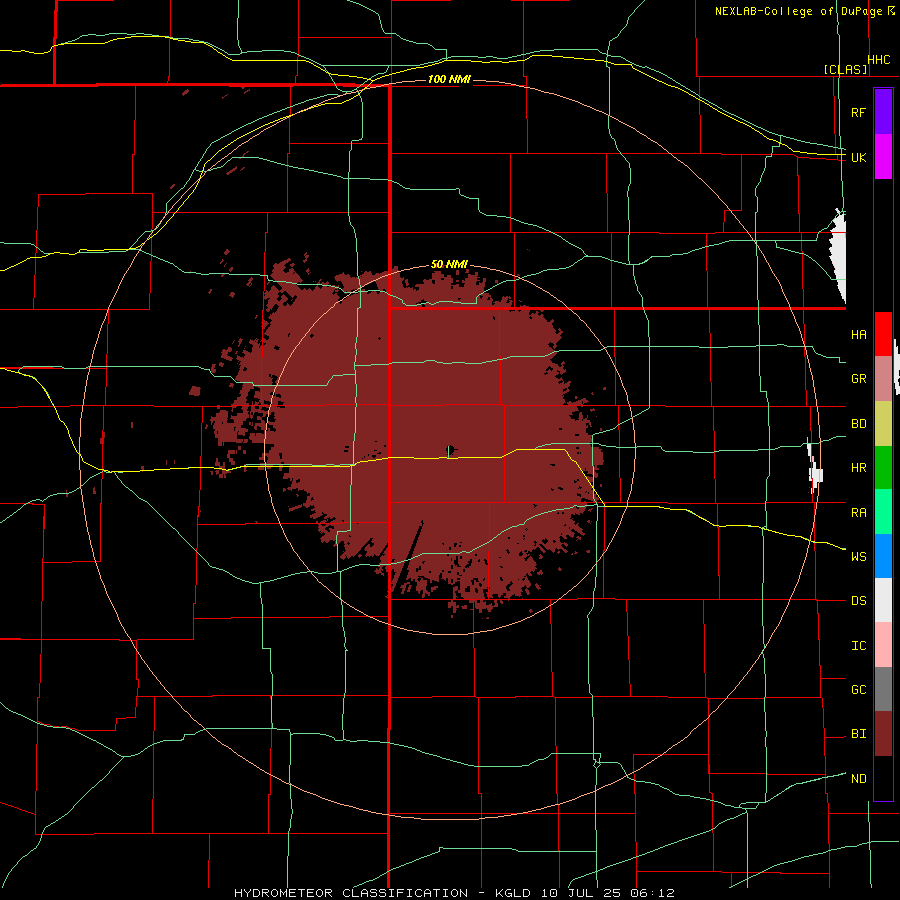Click the radar site gap at echo center
The height and width of the screenshot is (900, 900).
click(451, 449)
